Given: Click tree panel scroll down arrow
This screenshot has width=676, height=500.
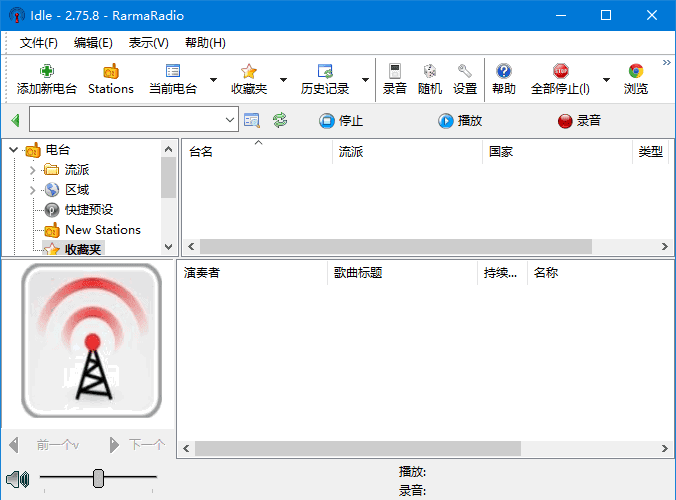Looking at the screenshot, I should (169, 247).
